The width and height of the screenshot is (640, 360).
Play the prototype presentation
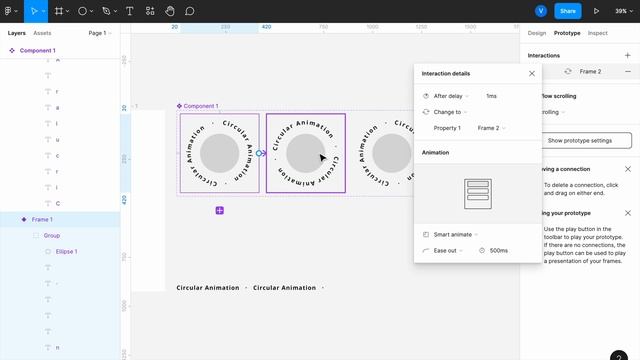[596, 11]
